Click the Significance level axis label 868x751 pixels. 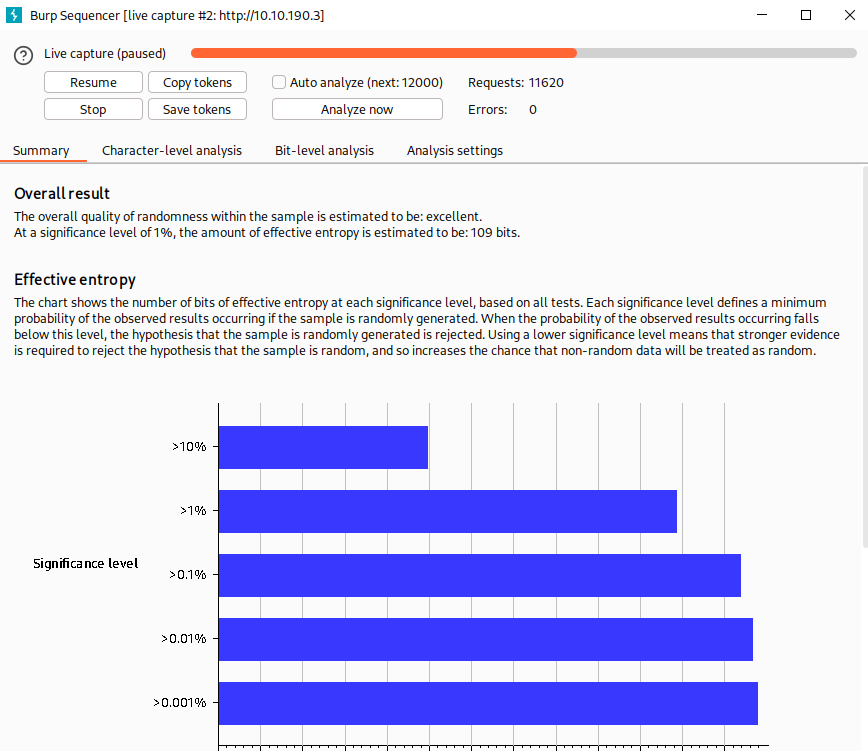tap(86, 563)
